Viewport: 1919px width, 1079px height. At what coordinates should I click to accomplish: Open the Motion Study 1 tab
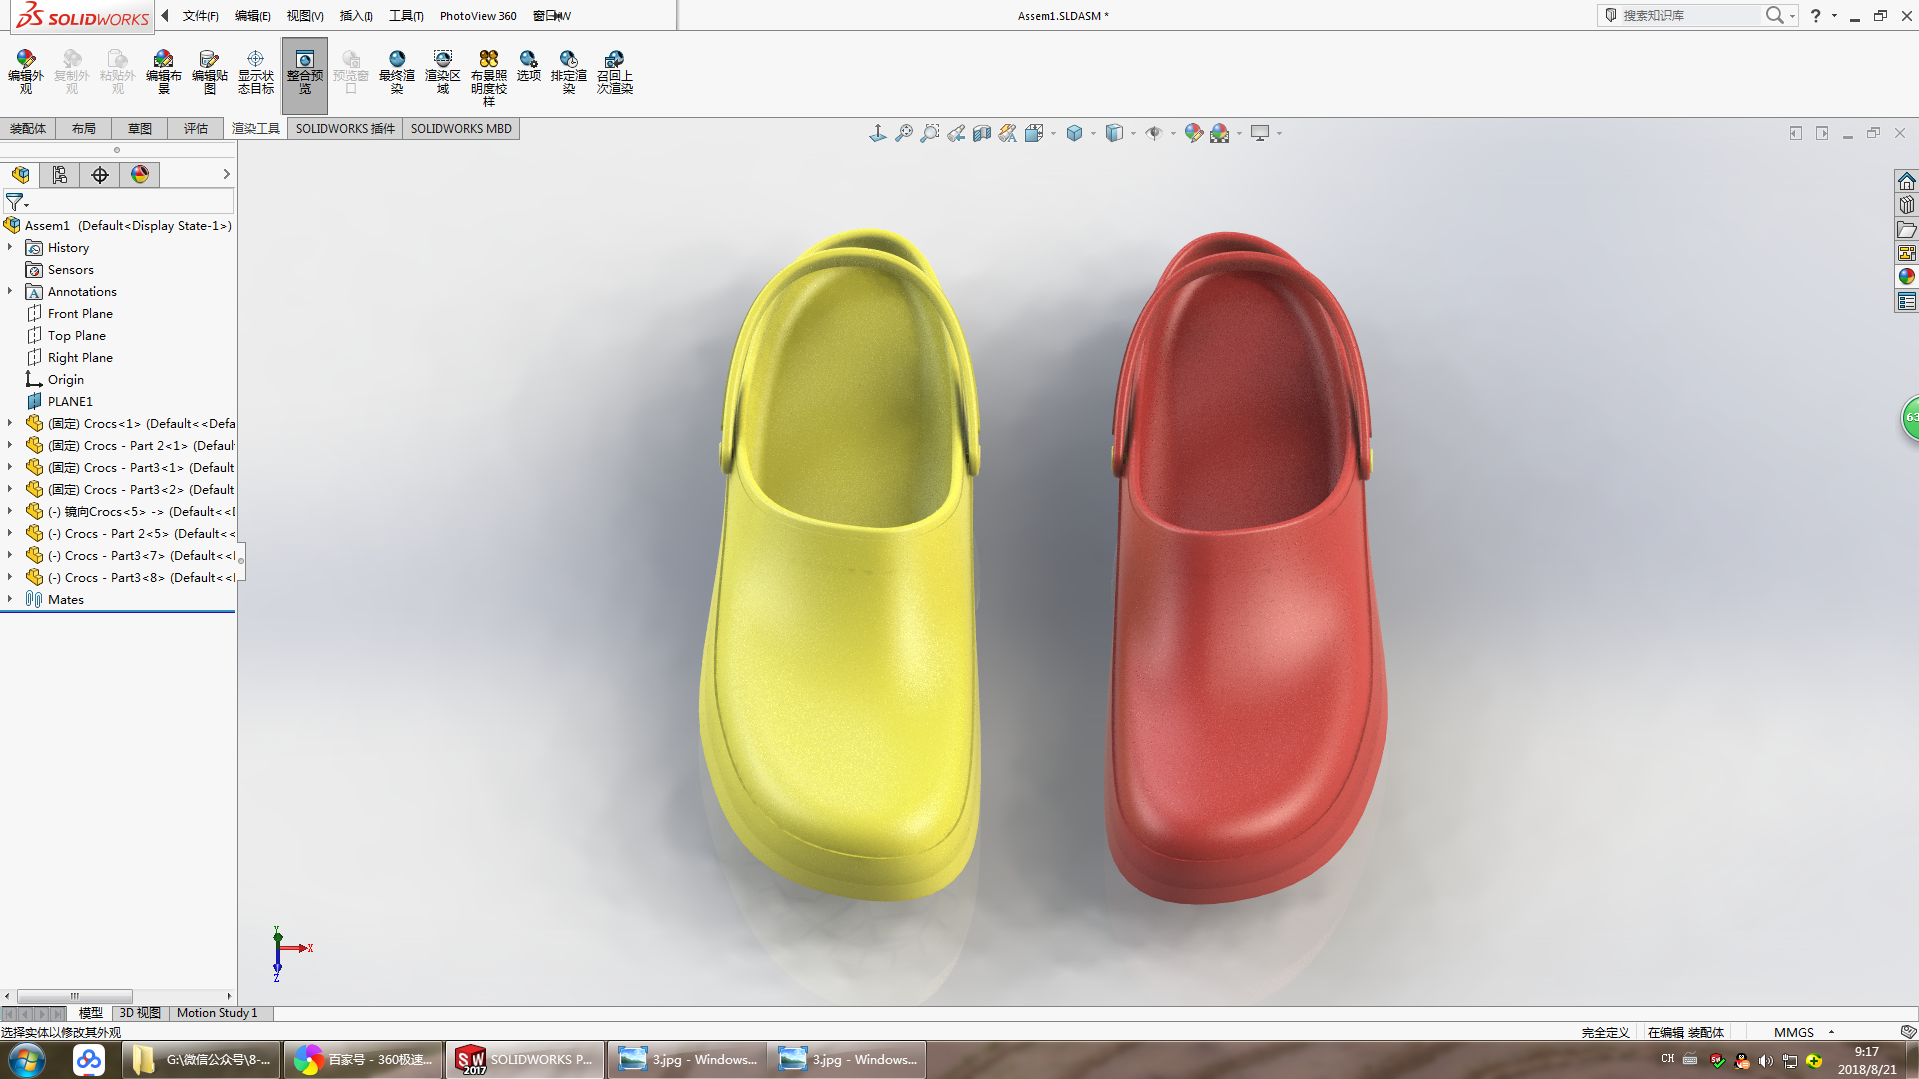[x=217, y=1013]
